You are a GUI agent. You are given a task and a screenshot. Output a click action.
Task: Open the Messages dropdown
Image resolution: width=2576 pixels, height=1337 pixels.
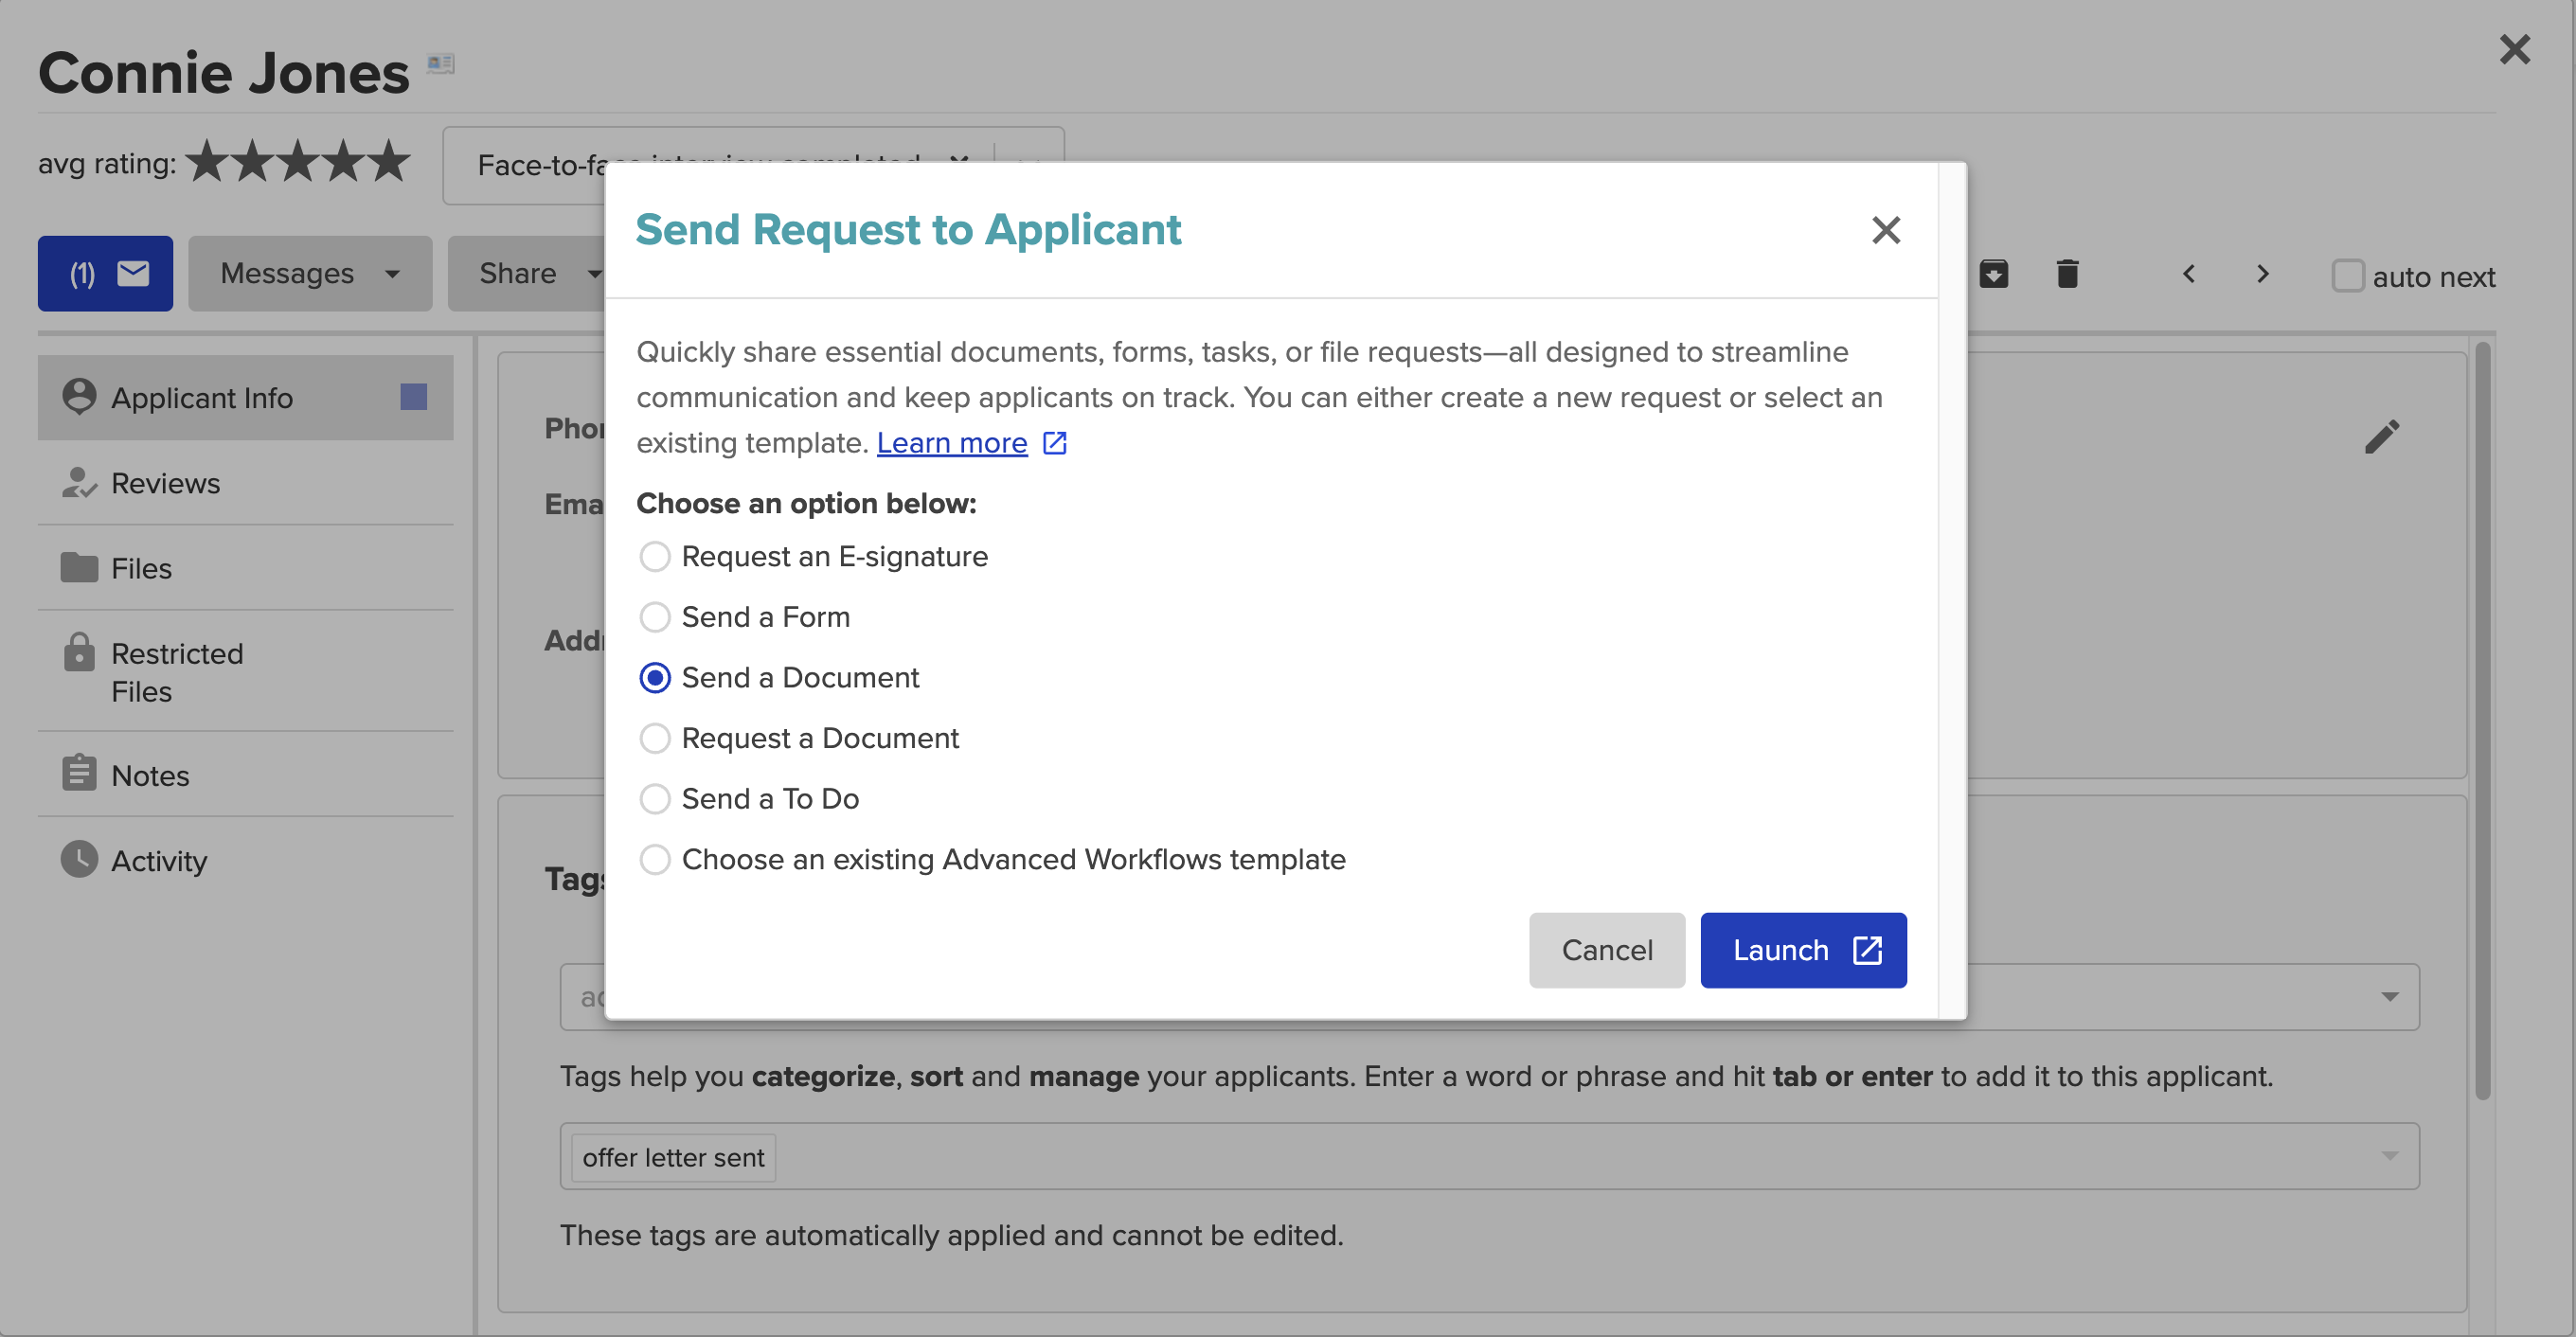tap(310, 273)
